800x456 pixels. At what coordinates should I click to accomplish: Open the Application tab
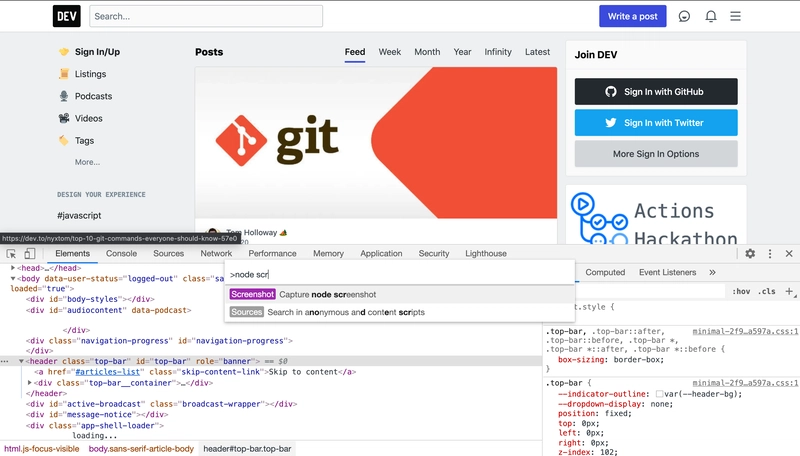(381, 254)
